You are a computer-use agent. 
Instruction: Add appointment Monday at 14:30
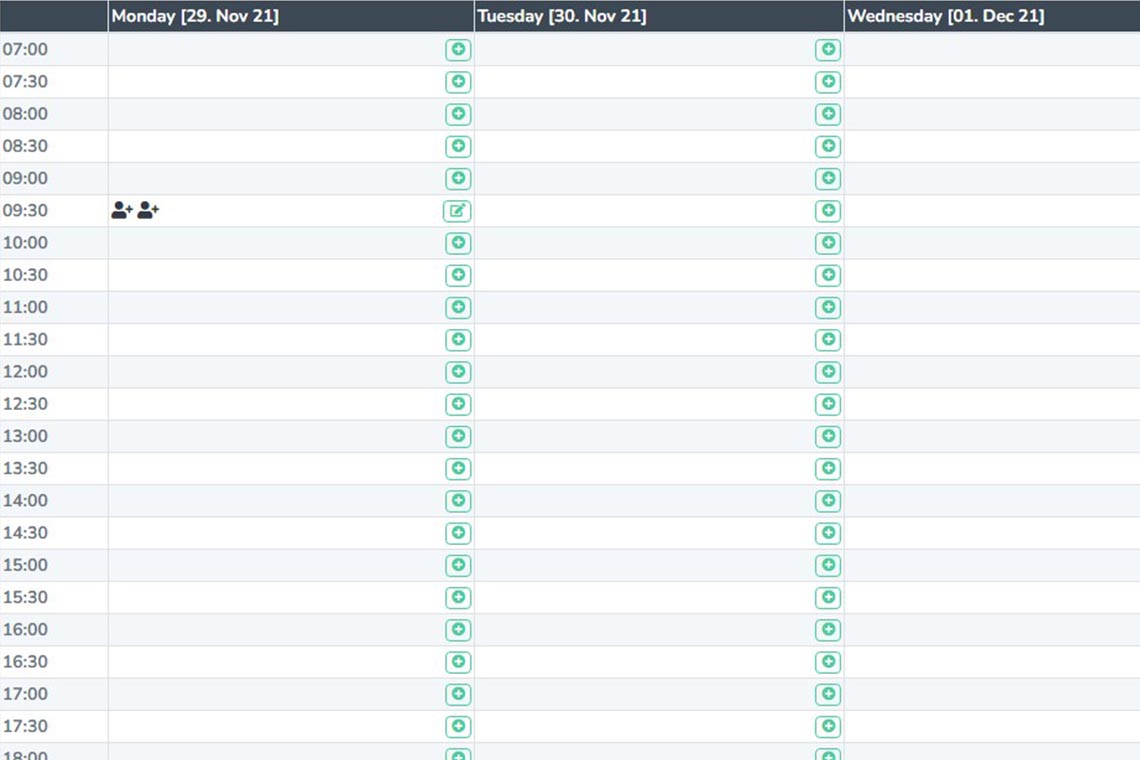pyautogui.click(x=458, y=533)
